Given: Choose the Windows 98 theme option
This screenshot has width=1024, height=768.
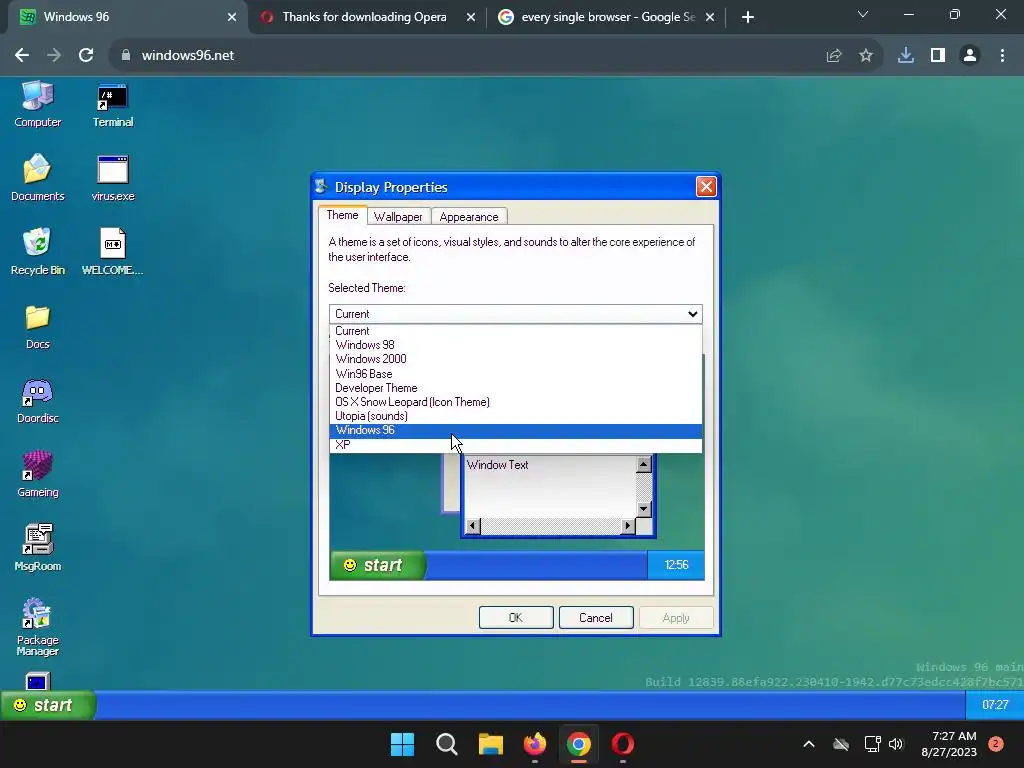Looking at the screenshot, I should click(x=516, y=345).
